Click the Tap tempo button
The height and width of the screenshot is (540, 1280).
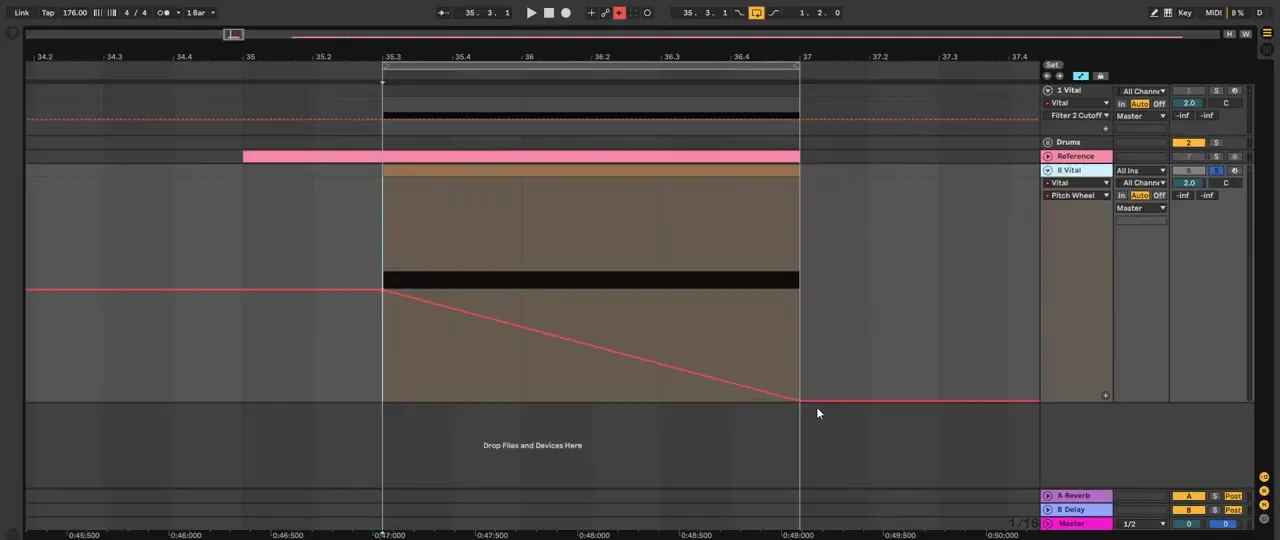click(x=47, y=13)
